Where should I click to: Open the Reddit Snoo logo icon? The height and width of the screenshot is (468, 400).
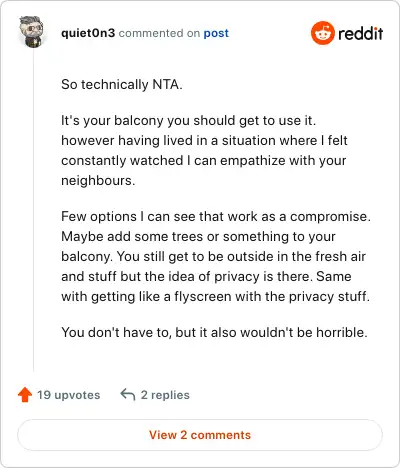click(x=322, y=33)
